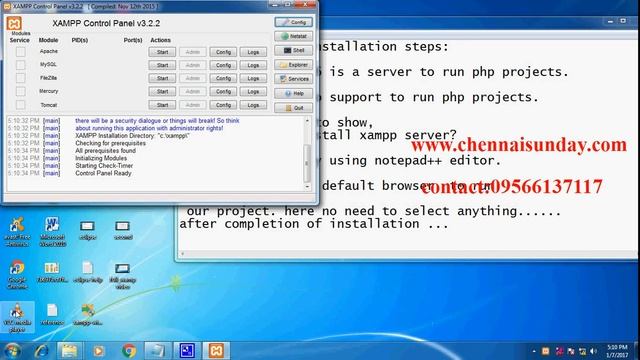640x360 pixels.
Task: View FileZilla Logs
Action: 253,78
